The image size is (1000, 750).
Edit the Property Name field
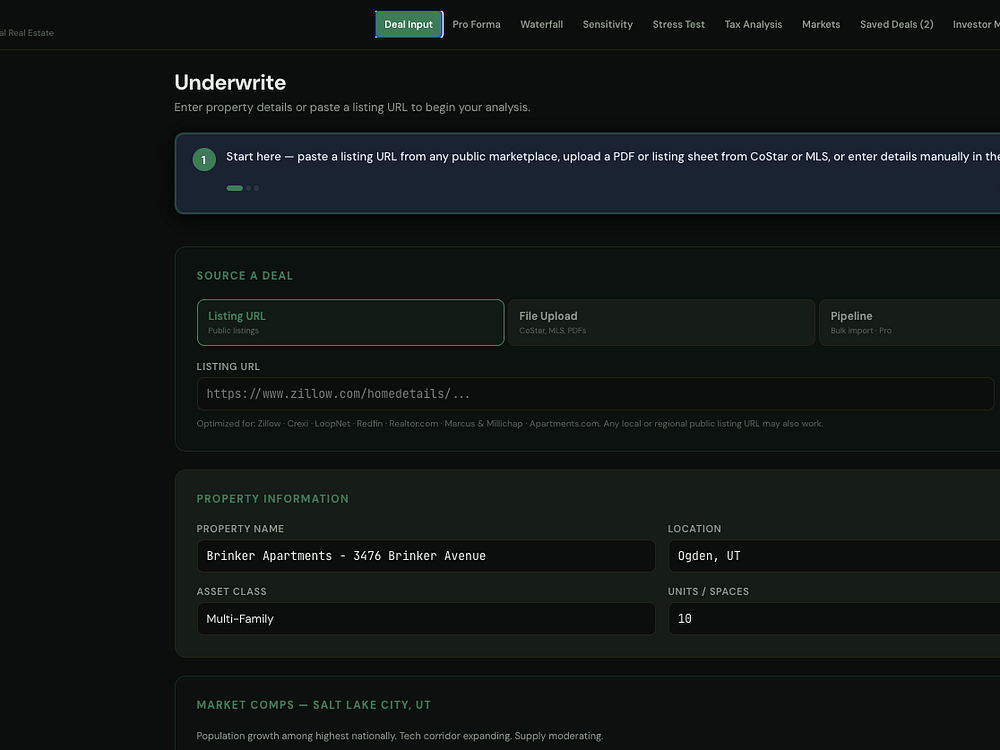pyautogui.click(x=426, y=556)
